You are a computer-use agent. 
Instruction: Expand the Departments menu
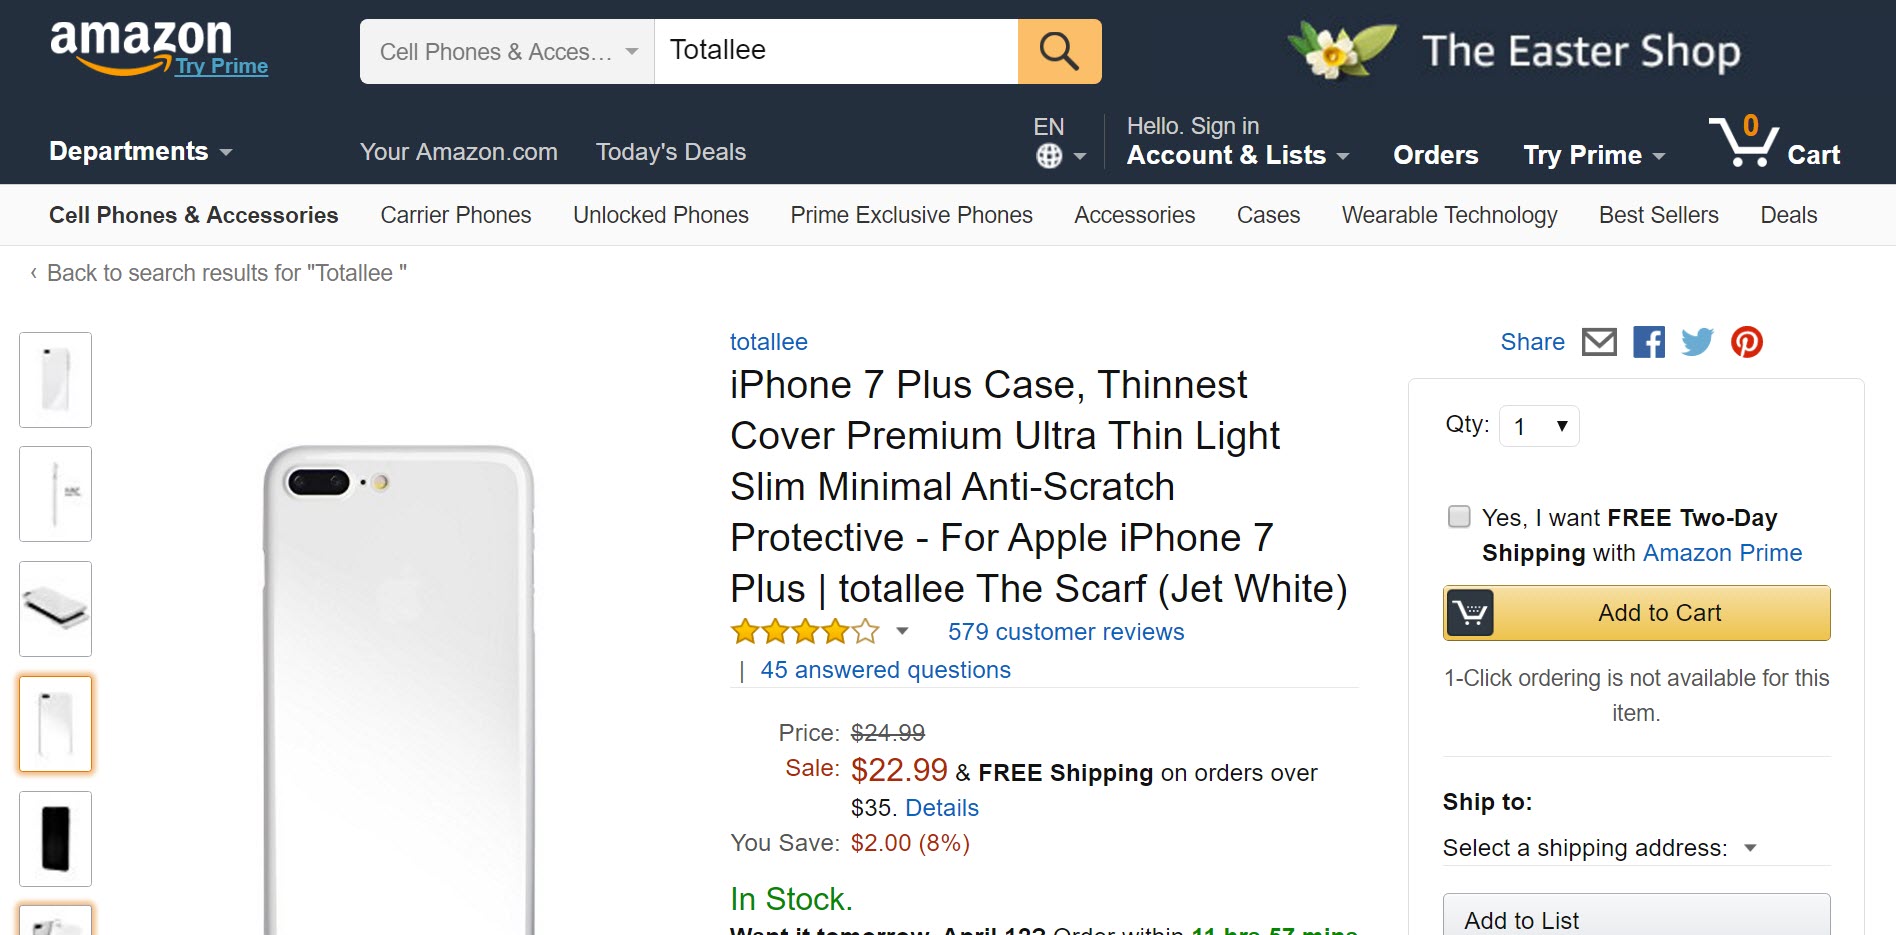point(140,152)
